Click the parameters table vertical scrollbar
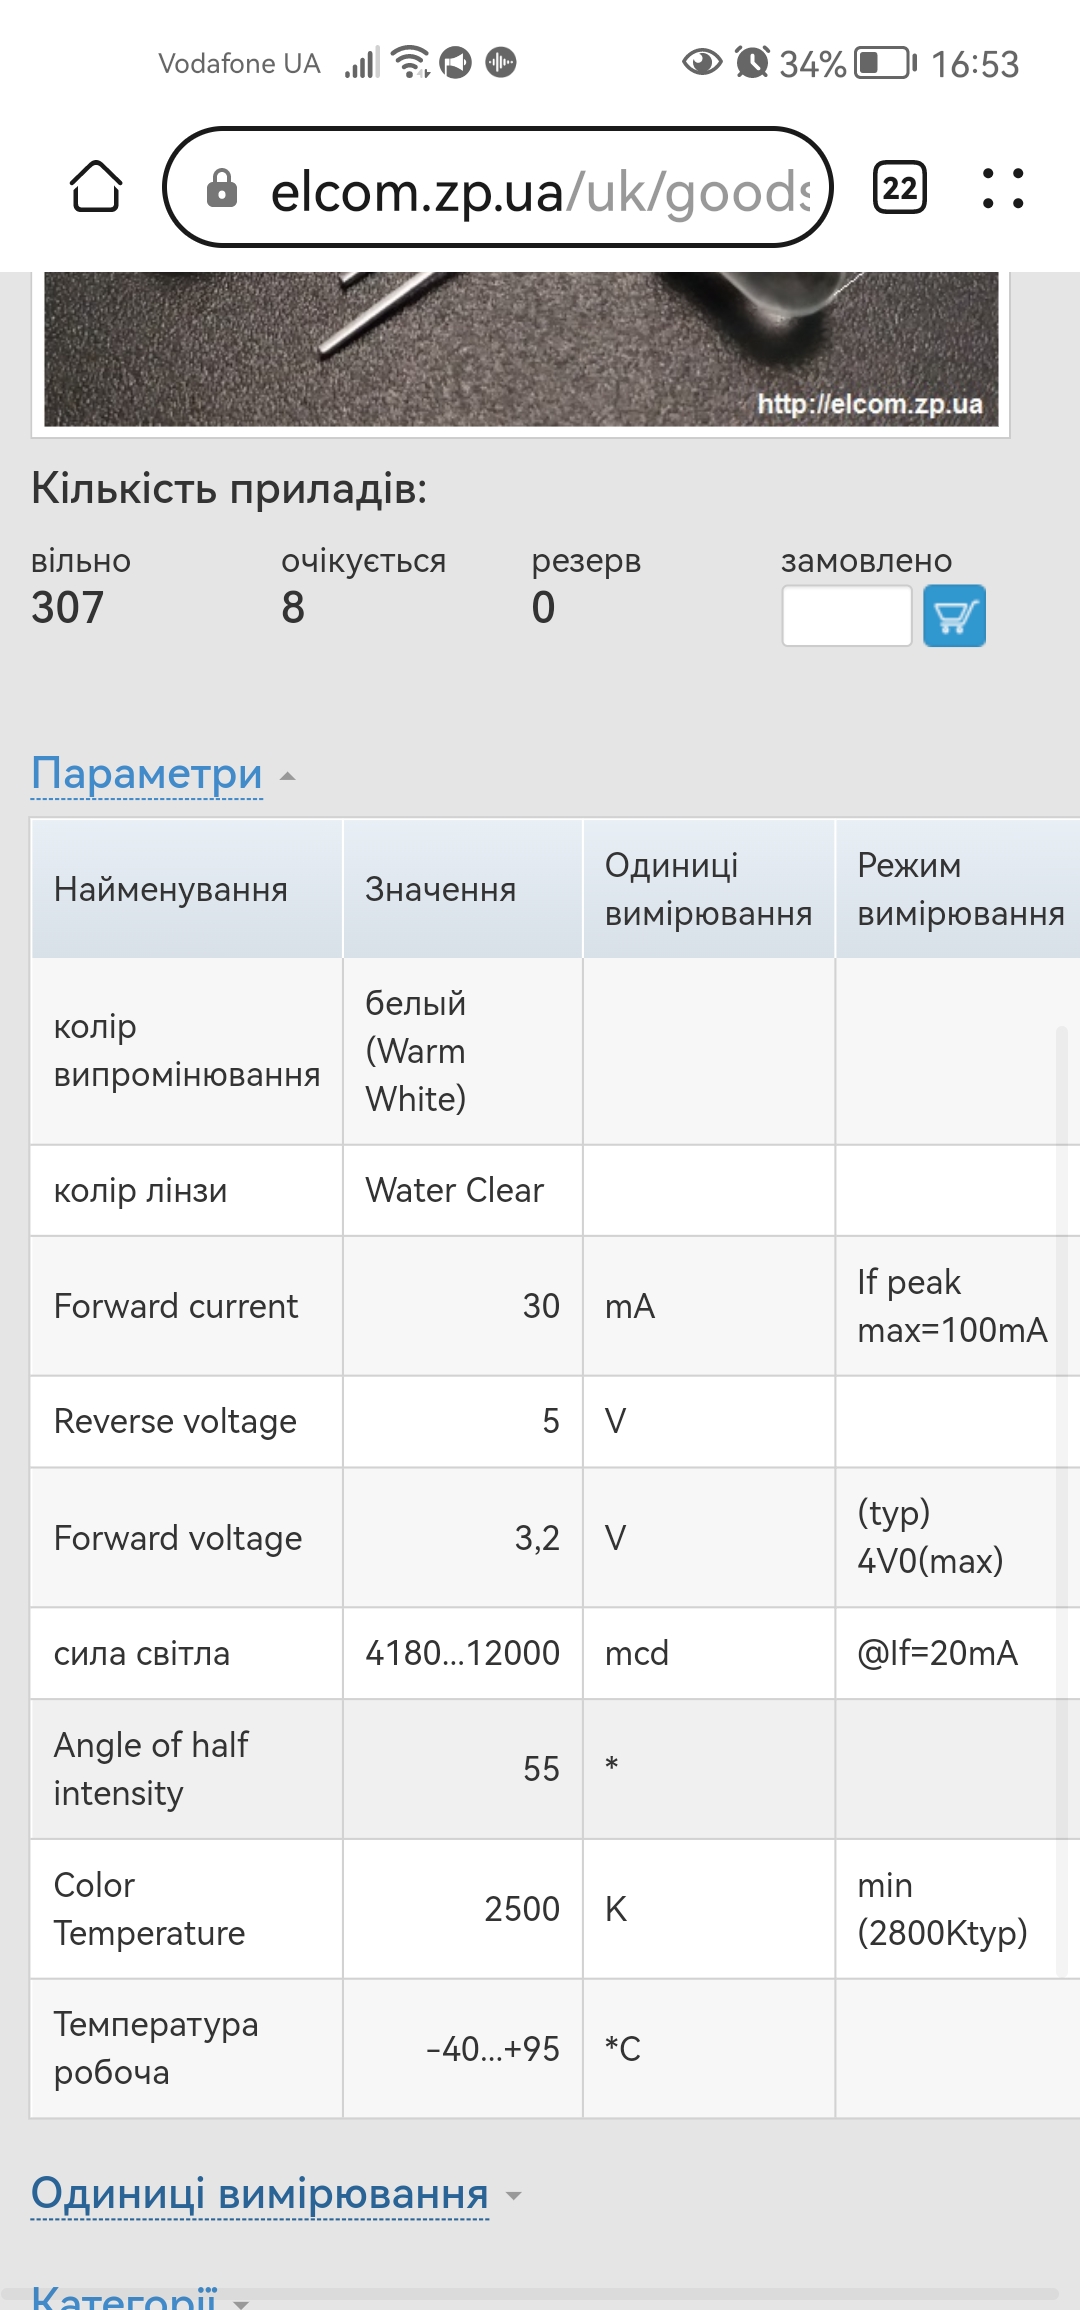This screenshot has height=2310, width=1080. click(x=1061, y=1500)
